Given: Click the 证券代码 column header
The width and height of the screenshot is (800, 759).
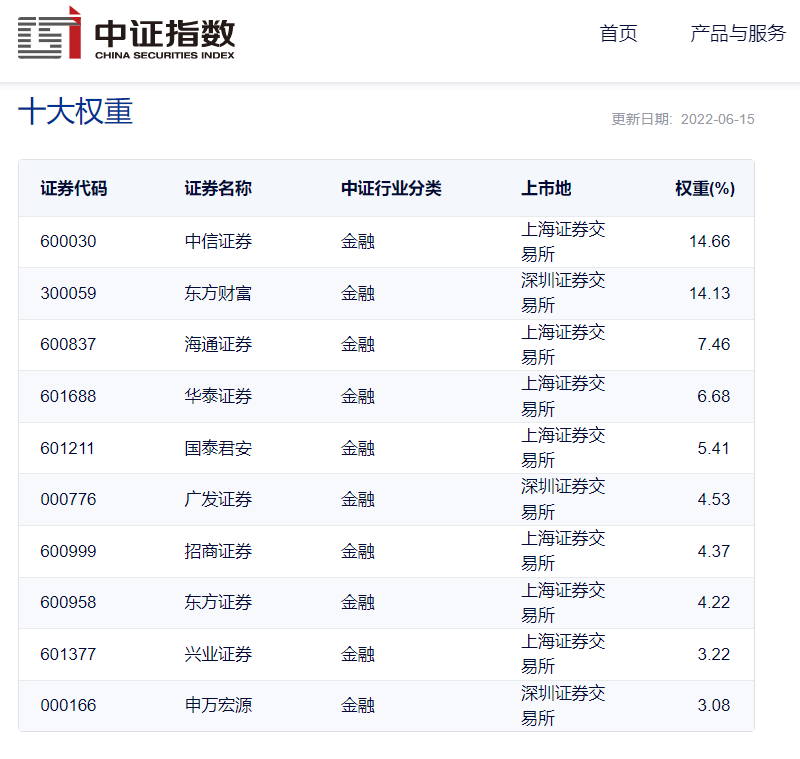Looking at the screenshot, I should tap(74, 189).
